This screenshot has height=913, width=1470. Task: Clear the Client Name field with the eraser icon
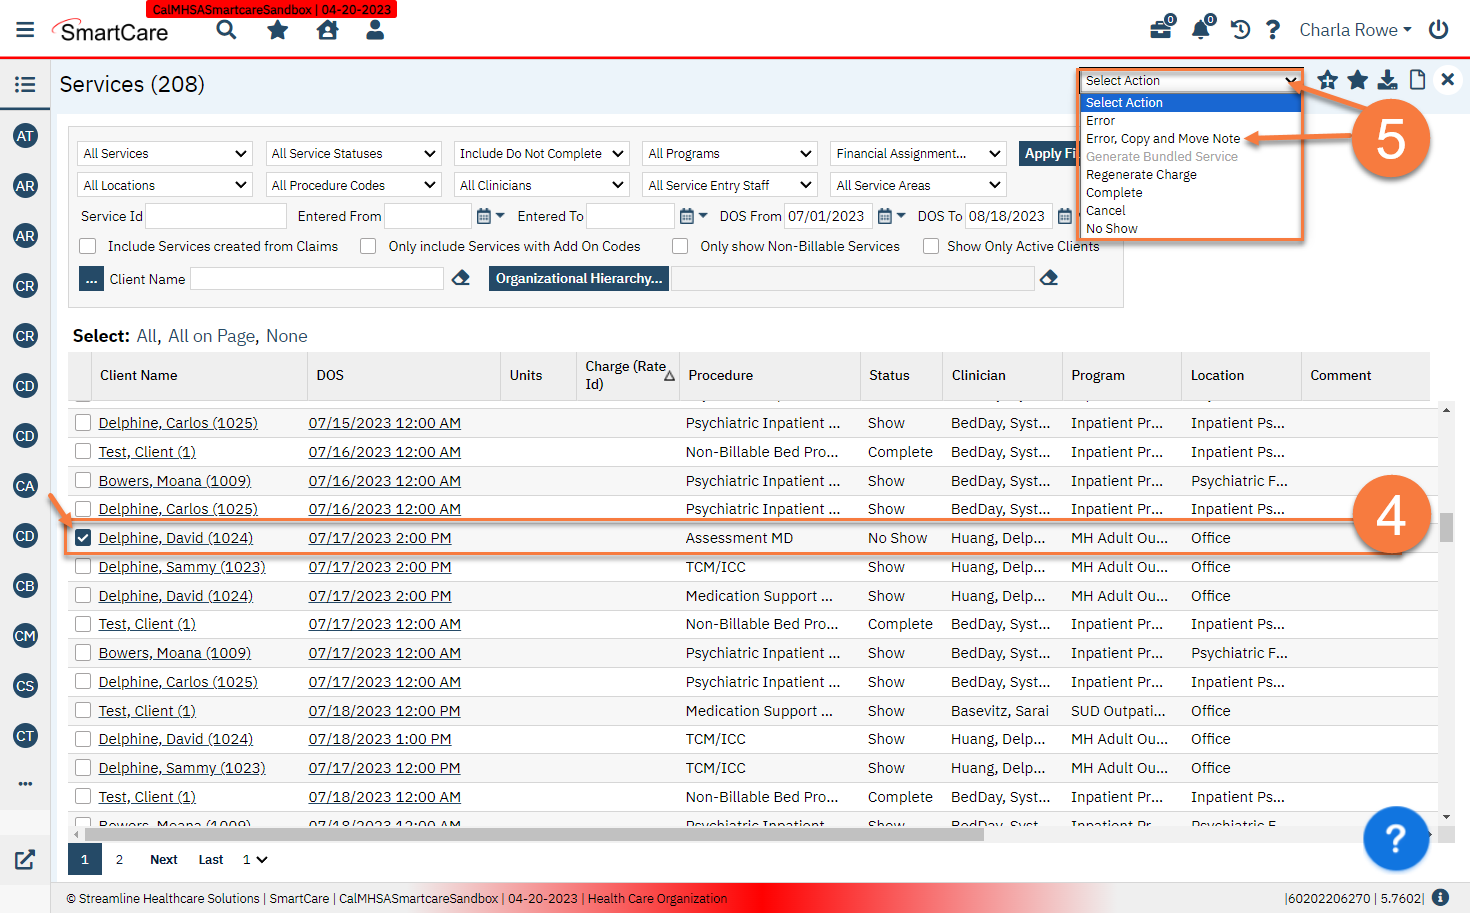pyautogui.click(x=460, y=278)
